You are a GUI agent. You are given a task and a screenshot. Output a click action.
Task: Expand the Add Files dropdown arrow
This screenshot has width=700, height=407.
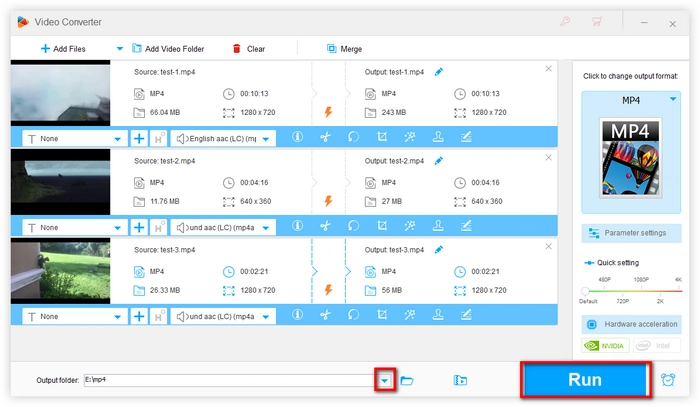coord(119,49)
